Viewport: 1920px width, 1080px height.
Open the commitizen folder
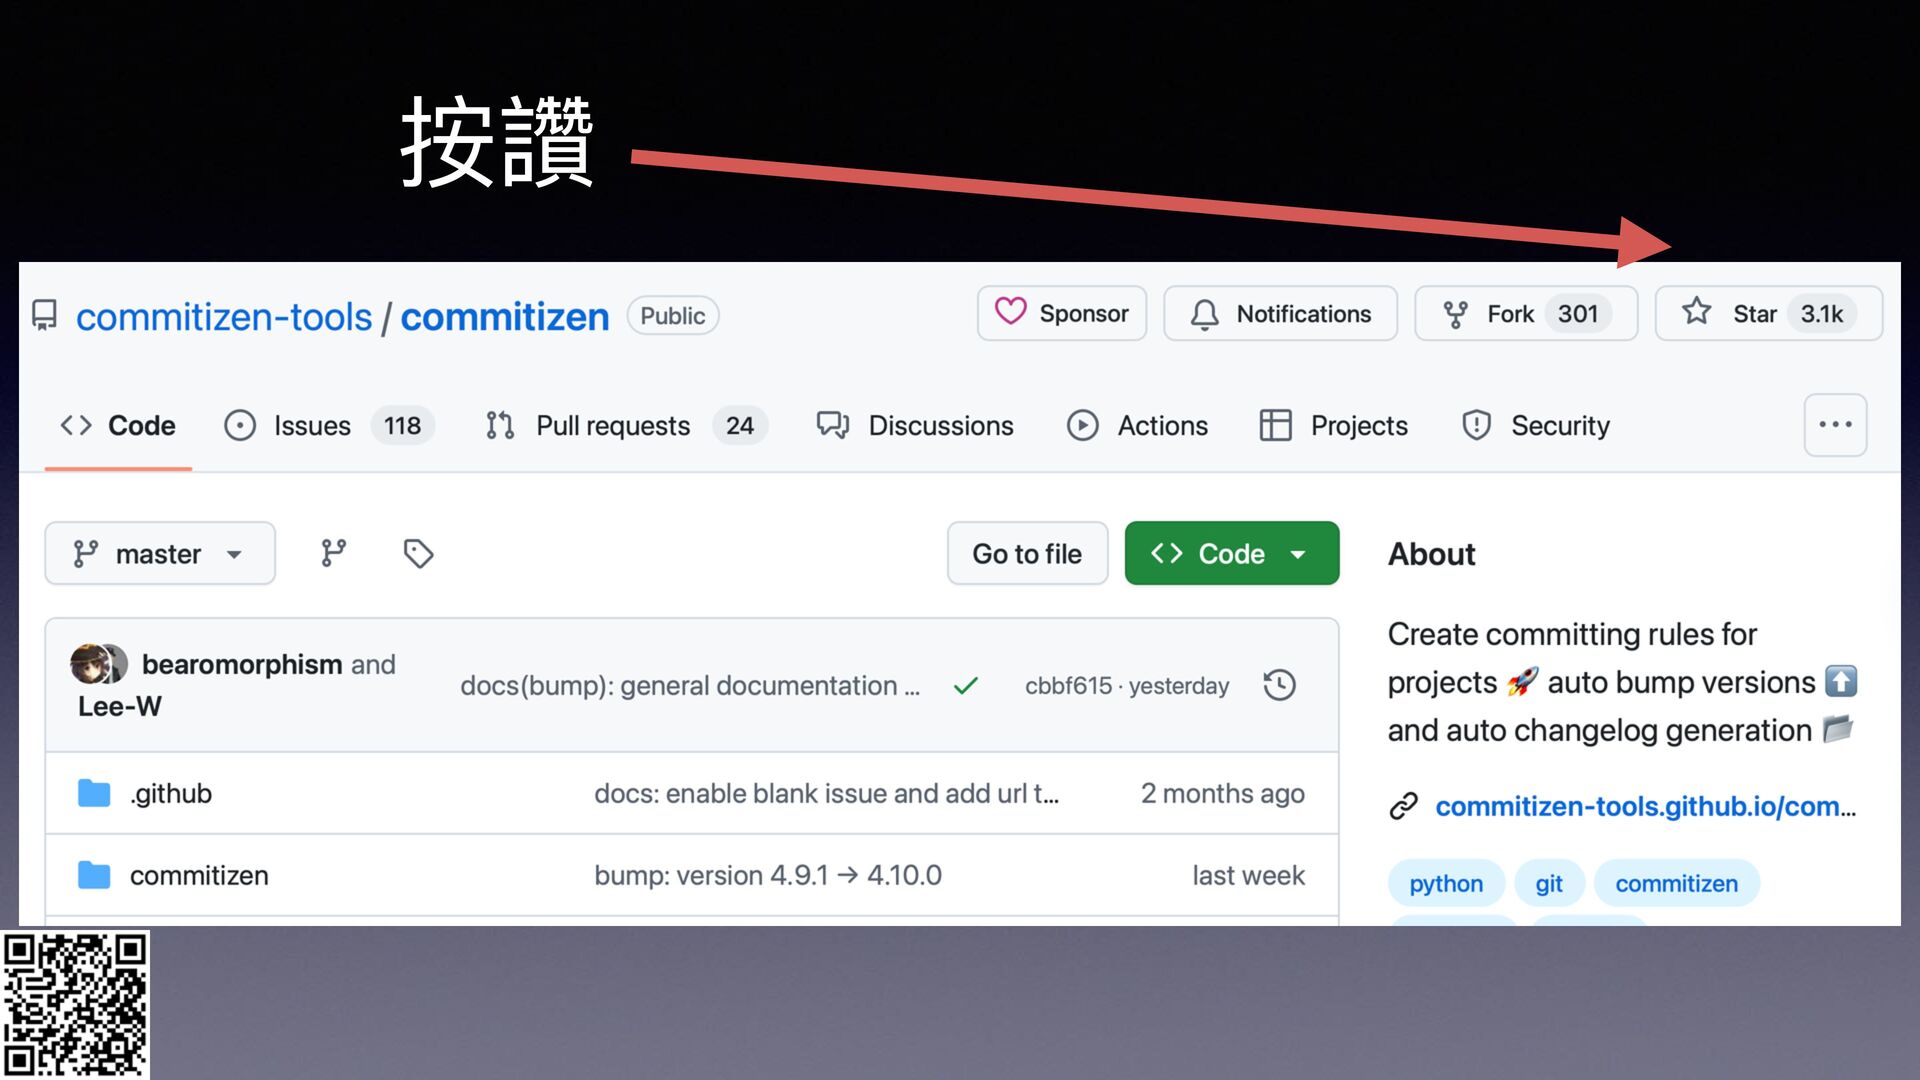pos(199,875)
